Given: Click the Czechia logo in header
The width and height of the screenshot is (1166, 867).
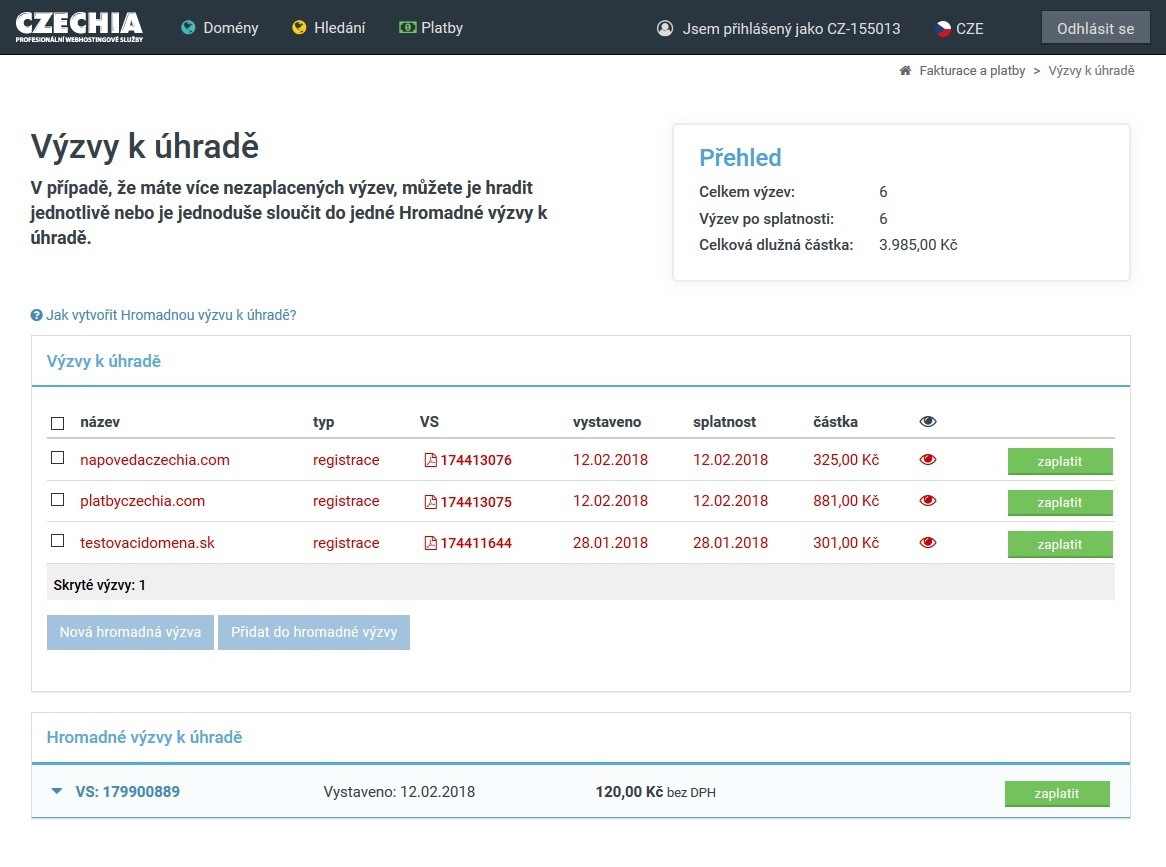Looking at the screenshot, I should (79, 27).
